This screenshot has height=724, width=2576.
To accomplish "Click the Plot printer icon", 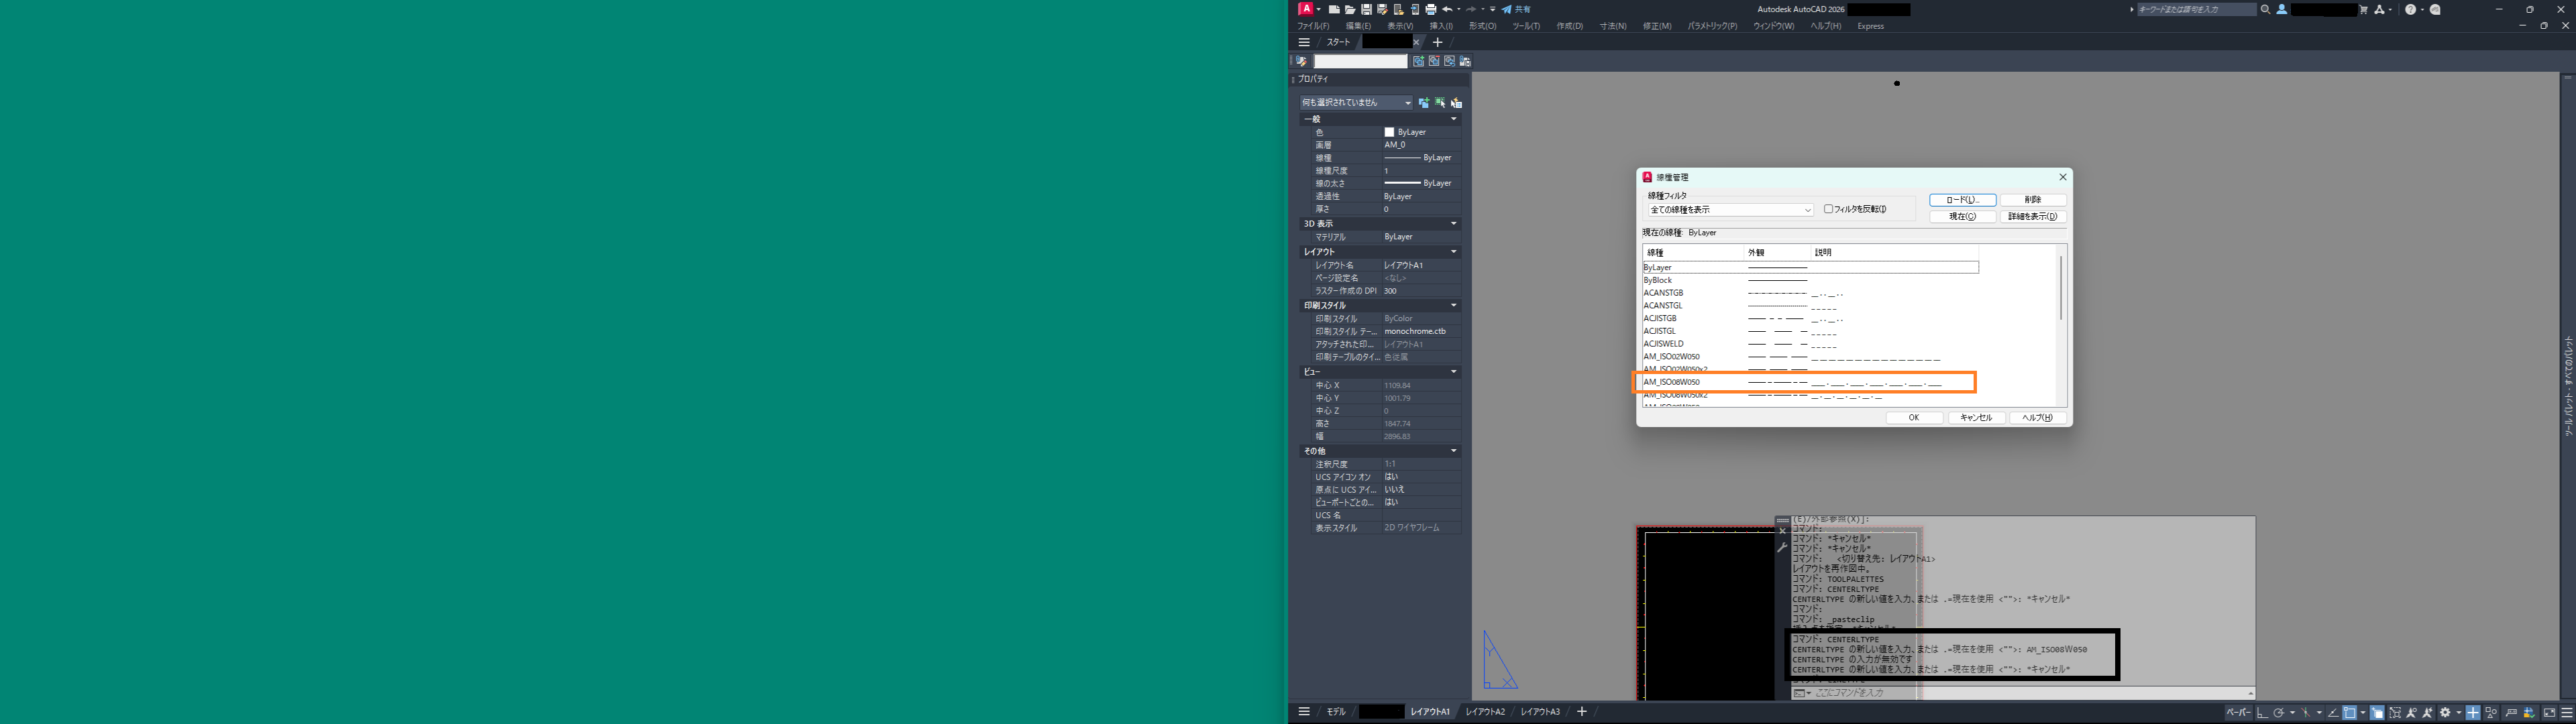I will [1431, 9].
